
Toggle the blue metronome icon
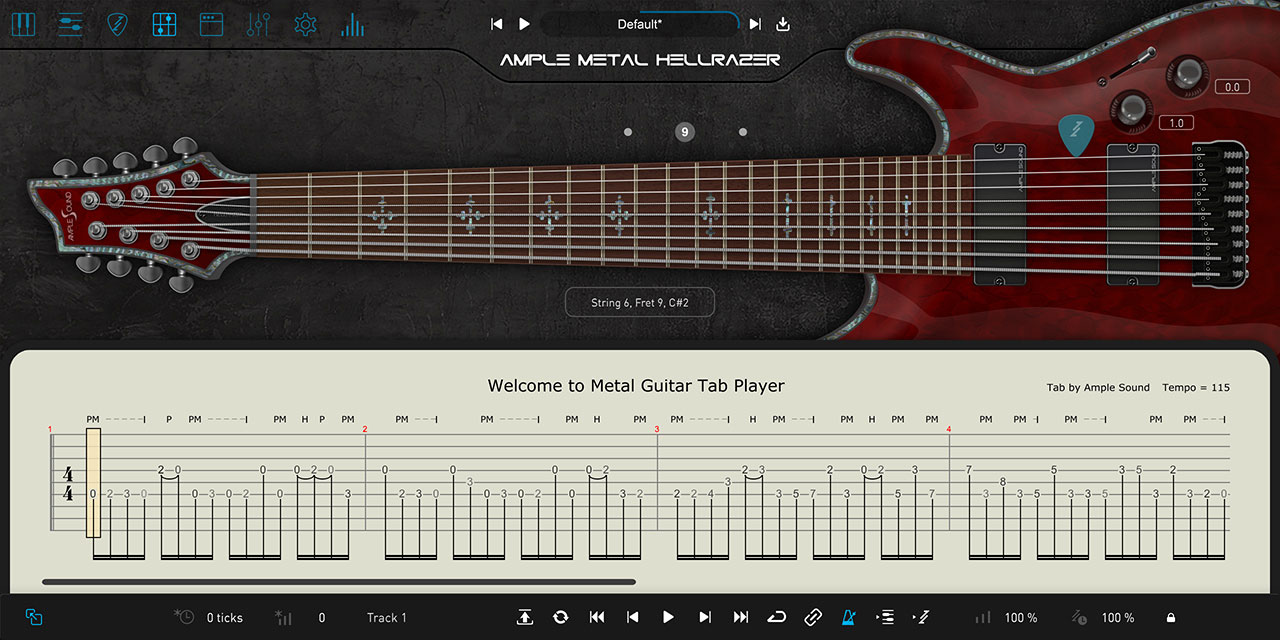pos(849,618)
